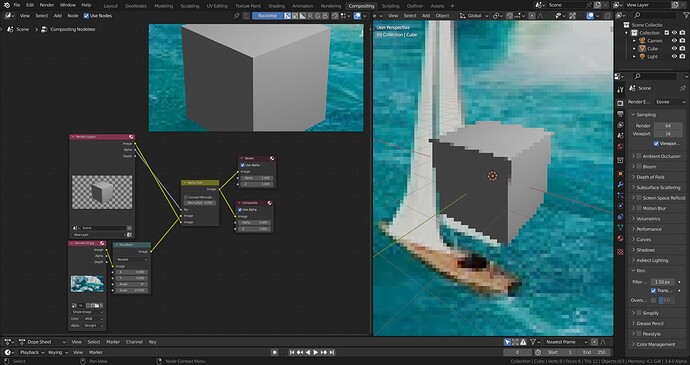The height and width of the screenshot is (365, 690).
Task: Click the Play animation button
Action: pos(315,352)
